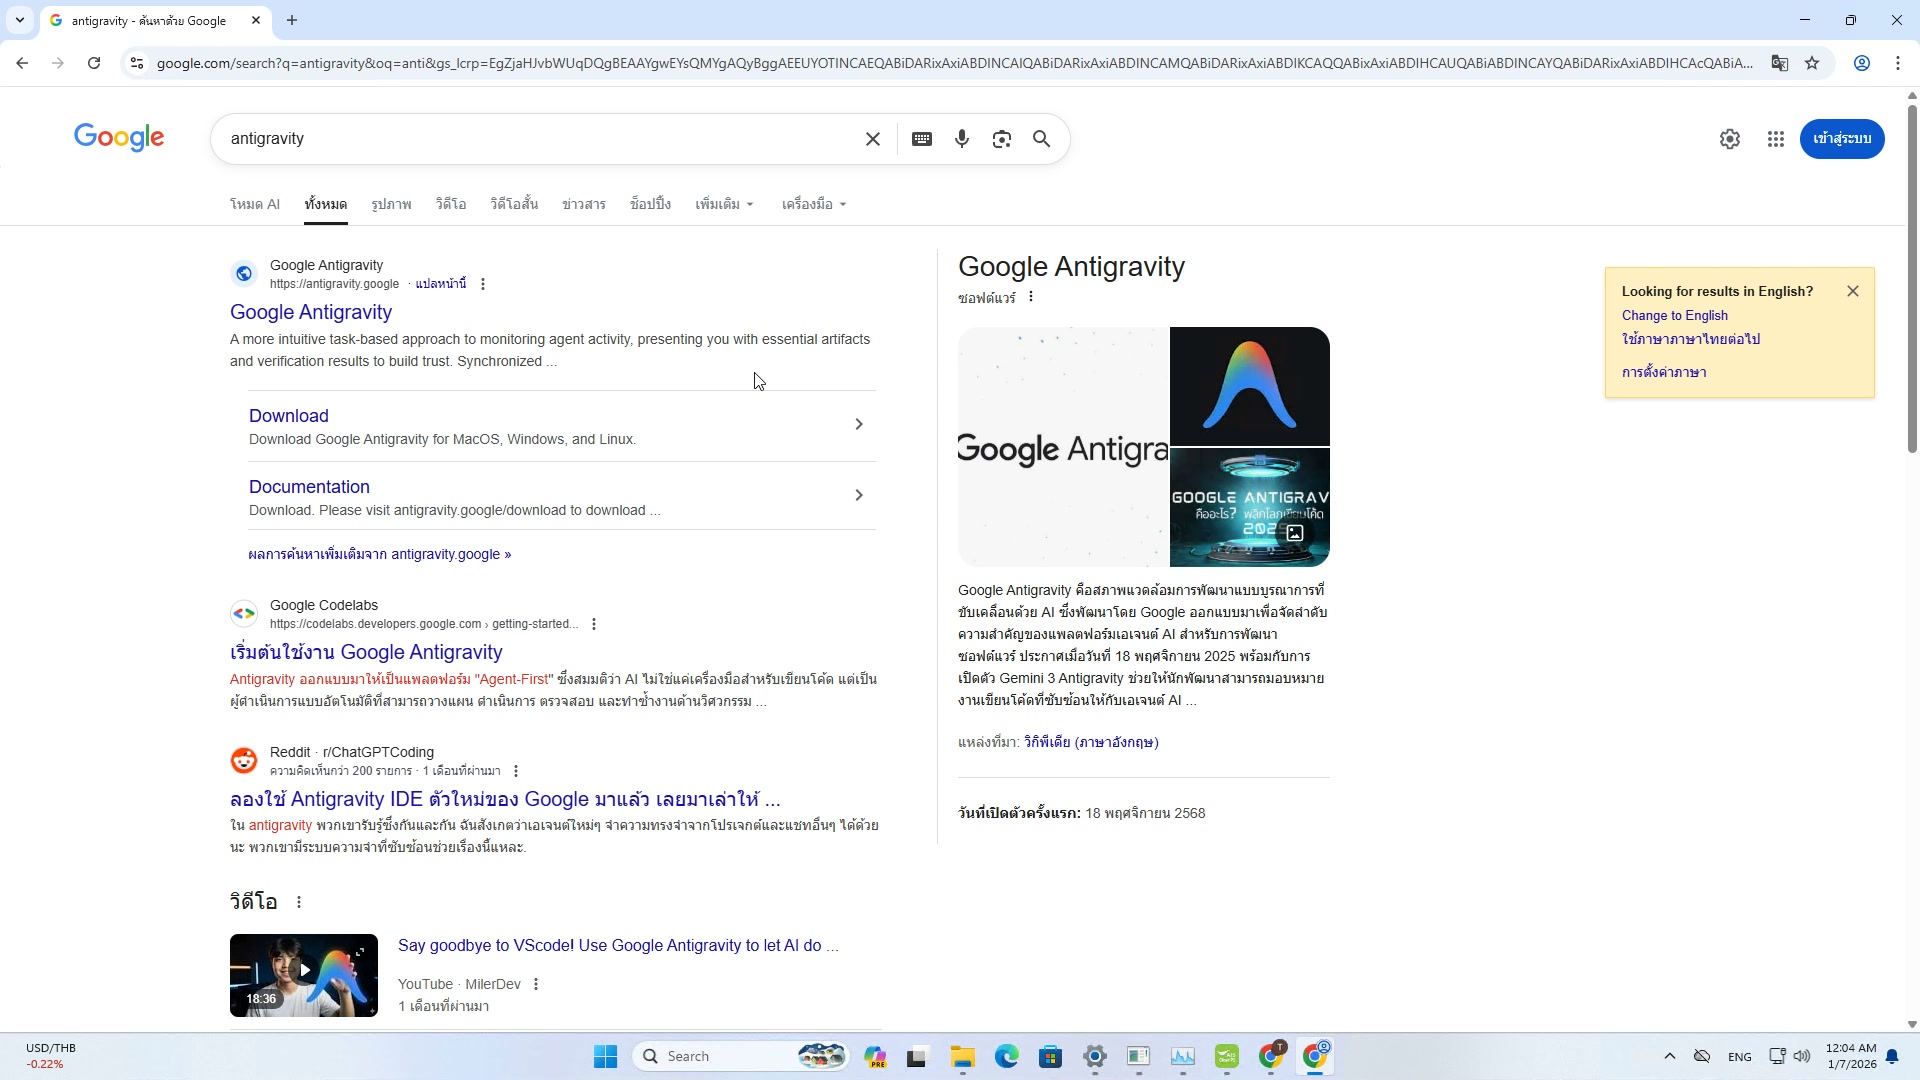Screen dimensions: 1920x1080
Task: Open the on-screen keyboard input tool
Action: [921, 139]
